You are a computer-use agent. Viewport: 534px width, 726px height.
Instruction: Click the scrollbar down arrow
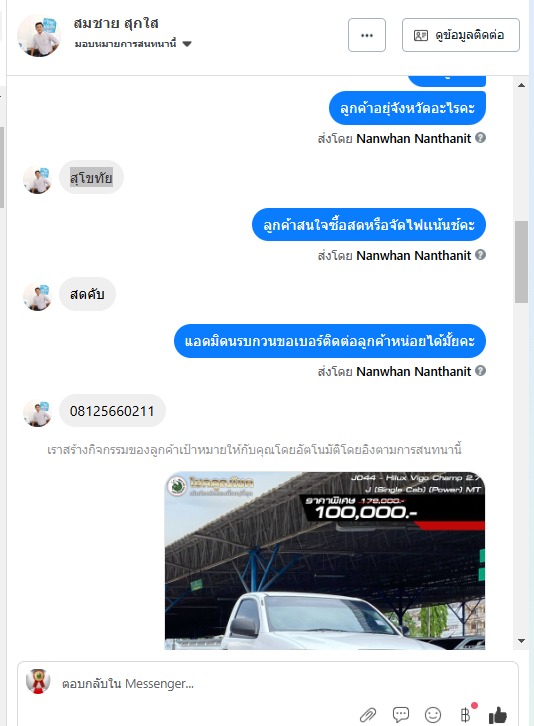coord(521,641)
